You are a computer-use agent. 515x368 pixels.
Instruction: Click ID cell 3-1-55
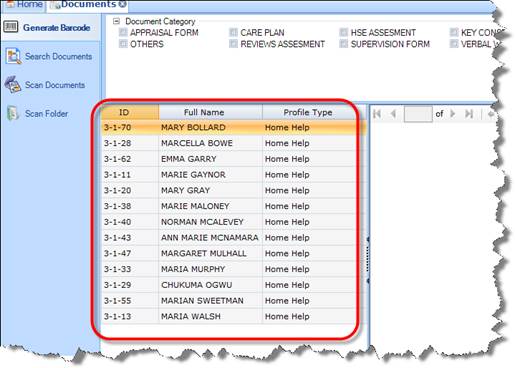click(130, 301)
